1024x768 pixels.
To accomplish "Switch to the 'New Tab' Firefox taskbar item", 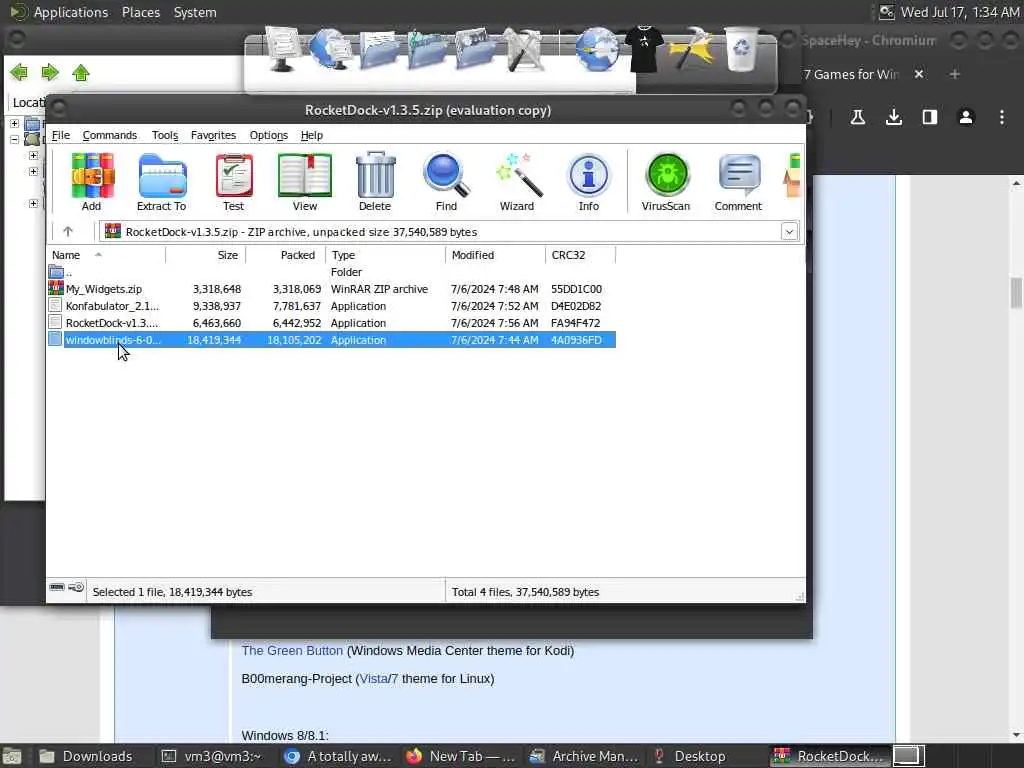I will click(460, 756).
